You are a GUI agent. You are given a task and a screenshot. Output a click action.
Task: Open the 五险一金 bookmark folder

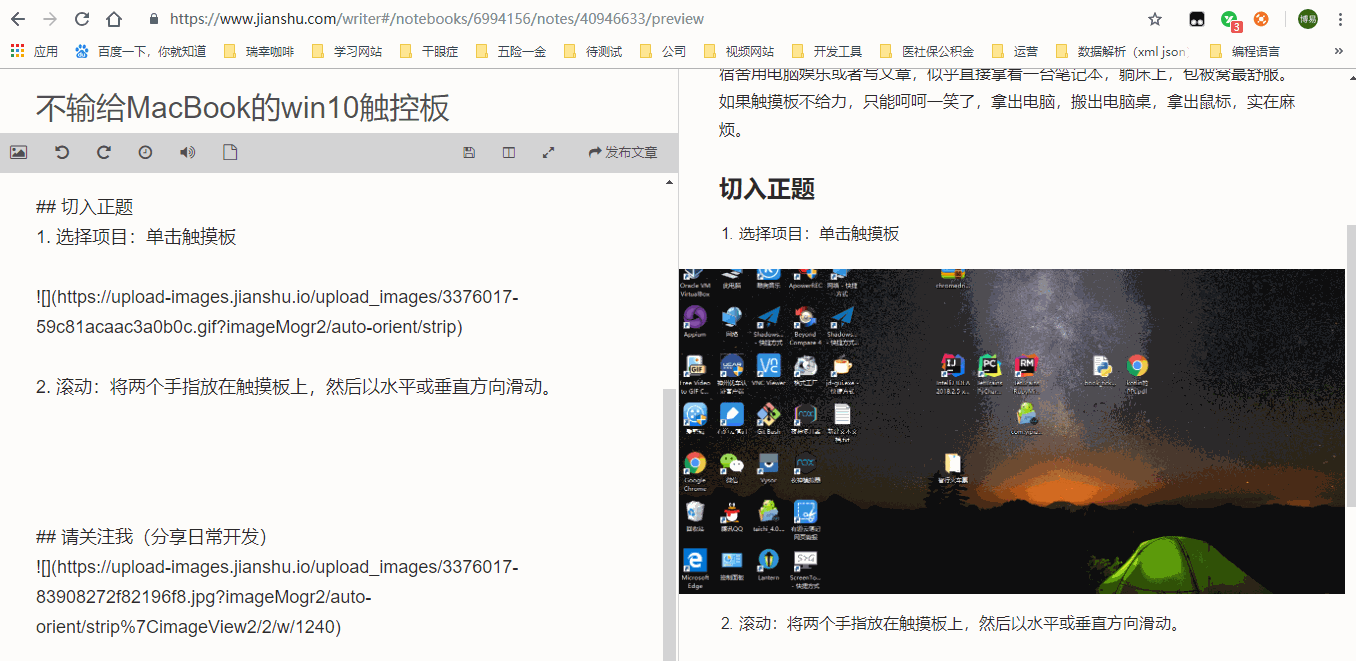point(511,51)
